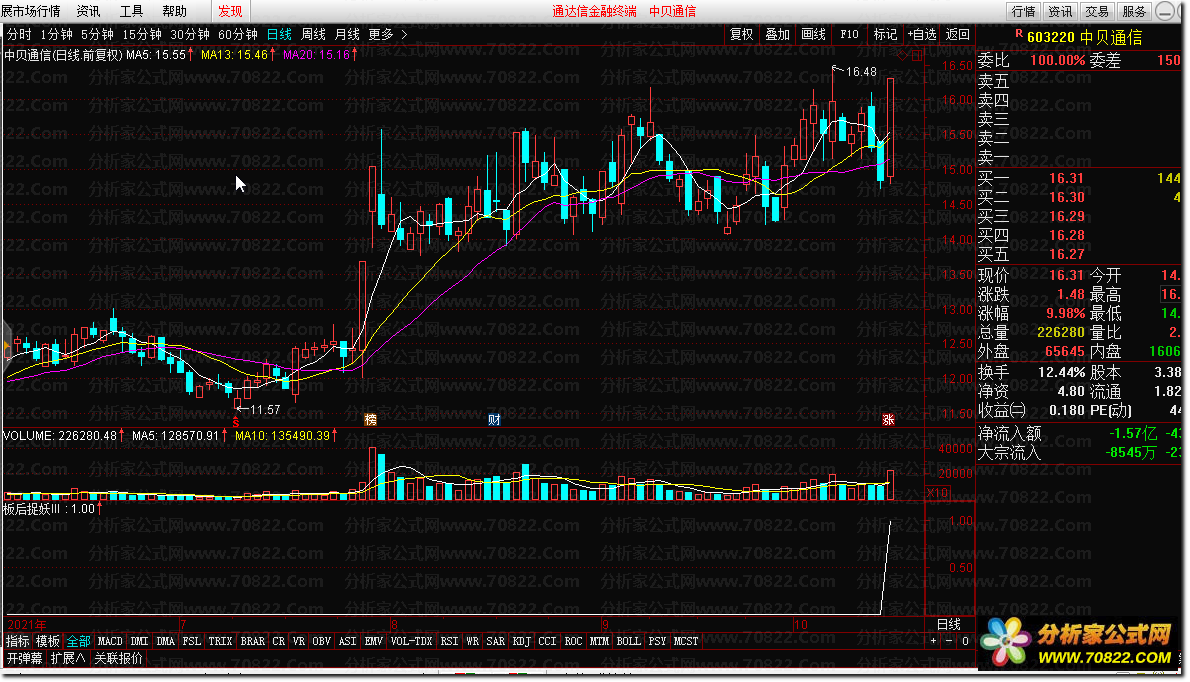Image resolution: width=1190 pixels, height=682 pixels.
Task: Switch to the 15分钟 period
Action: [142, 34]
